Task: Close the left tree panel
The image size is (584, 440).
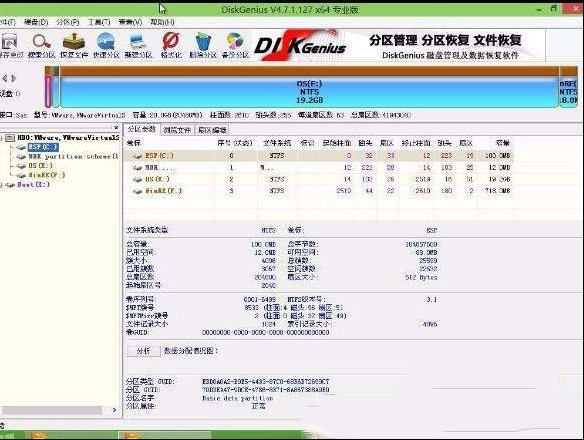Action: click(x=117, y=127)
